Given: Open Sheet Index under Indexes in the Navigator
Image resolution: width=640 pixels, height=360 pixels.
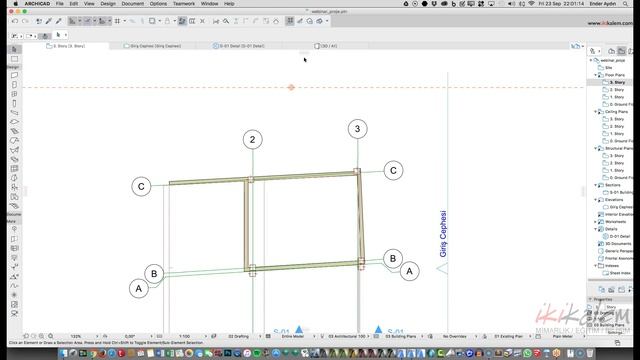Looking at the screenshot, I should coord(616,273).
